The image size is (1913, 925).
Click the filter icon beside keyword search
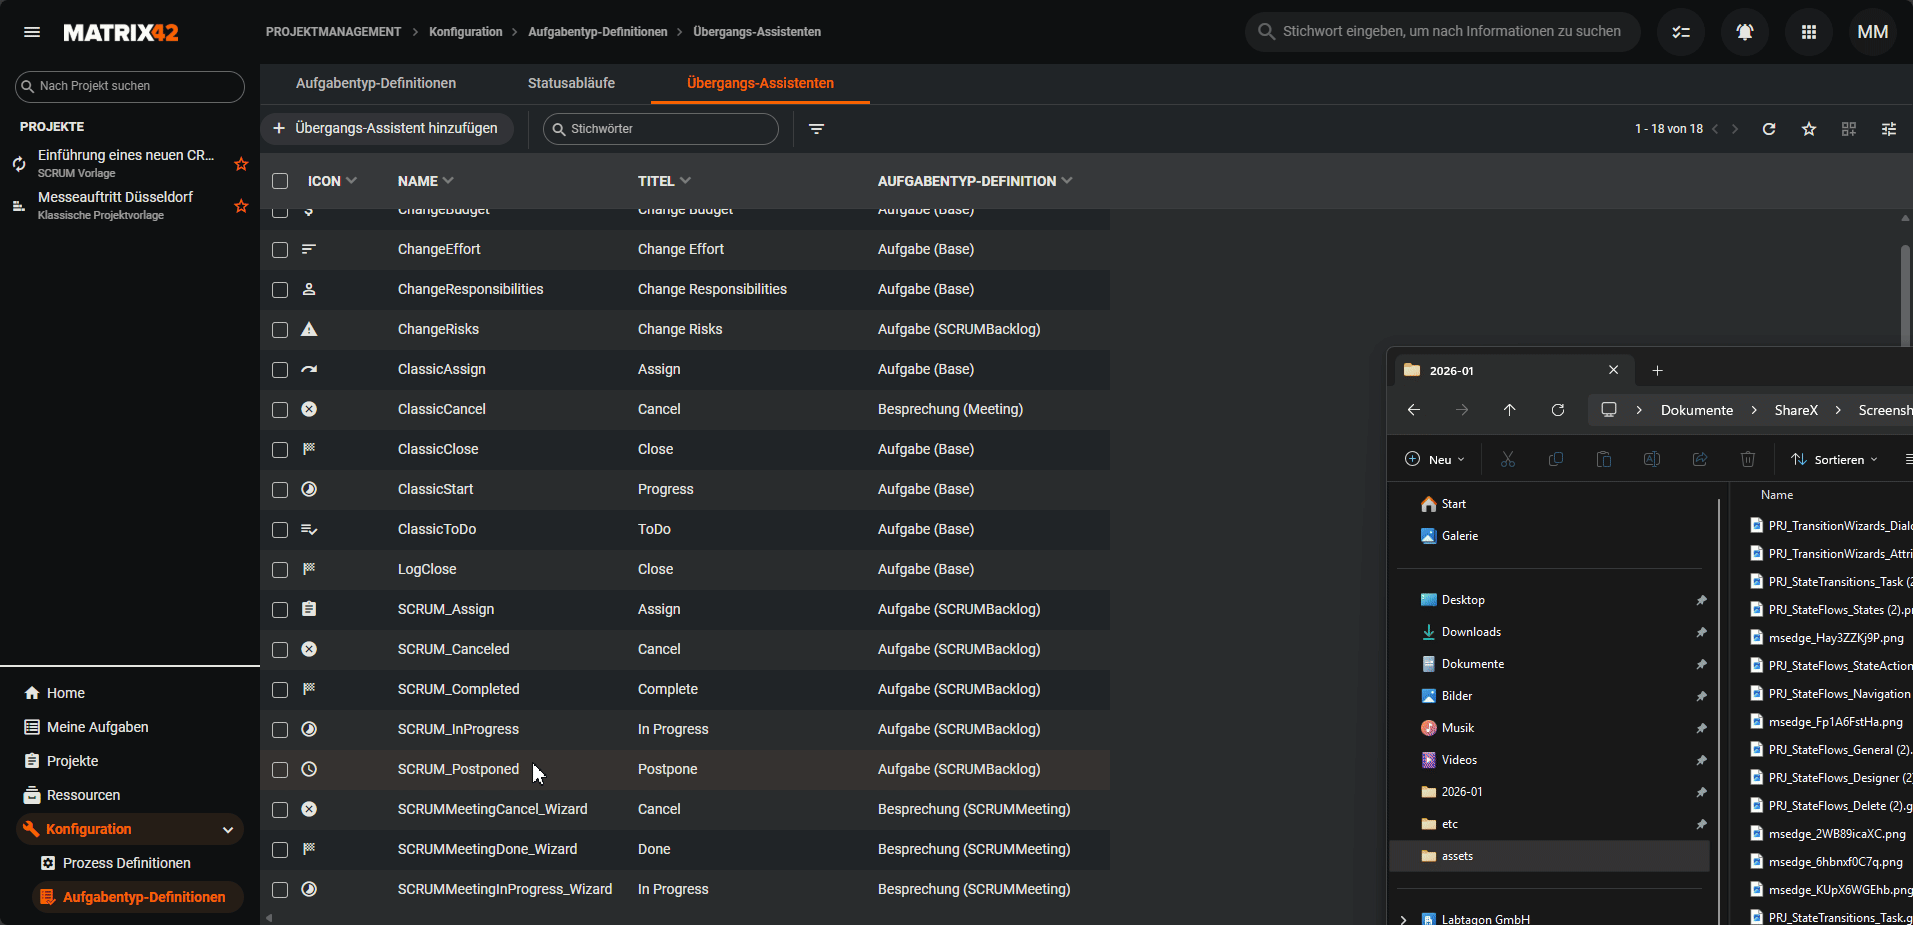click(x=816, y=129)
